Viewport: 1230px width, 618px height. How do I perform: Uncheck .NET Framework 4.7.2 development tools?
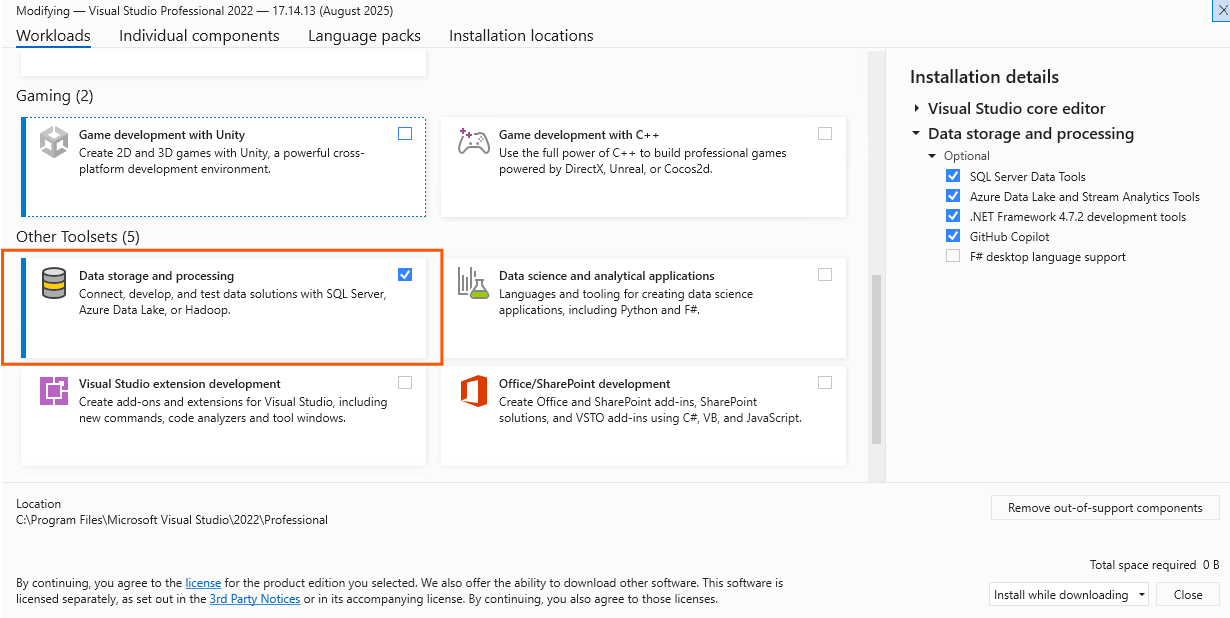953,216
